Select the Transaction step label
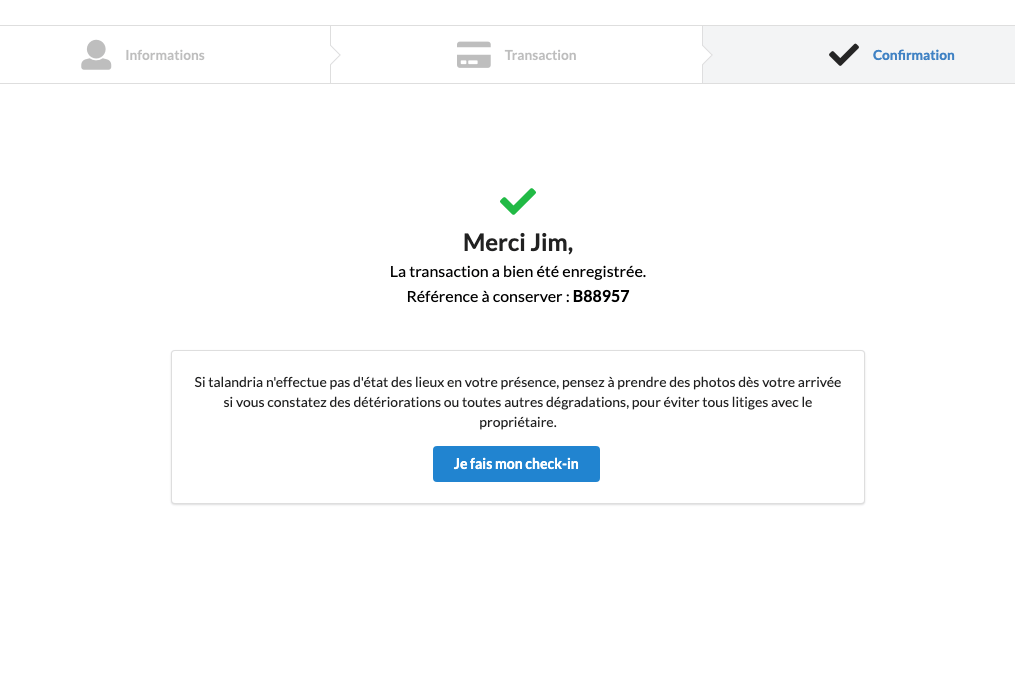 pyautogui.click(x=541, y=55)
